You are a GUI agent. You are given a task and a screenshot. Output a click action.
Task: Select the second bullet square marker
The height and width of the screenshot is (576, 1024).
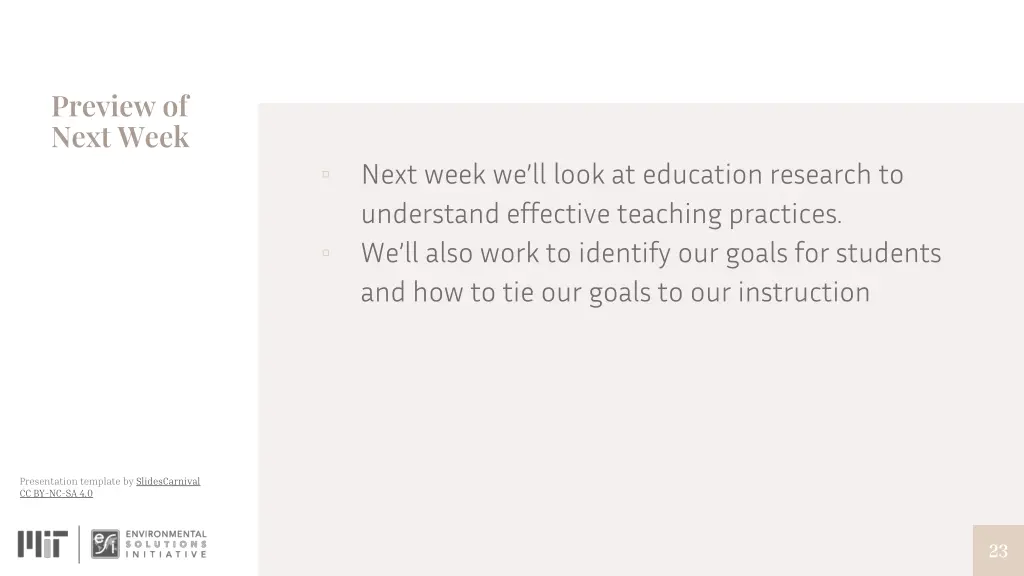tap(325, 253)
